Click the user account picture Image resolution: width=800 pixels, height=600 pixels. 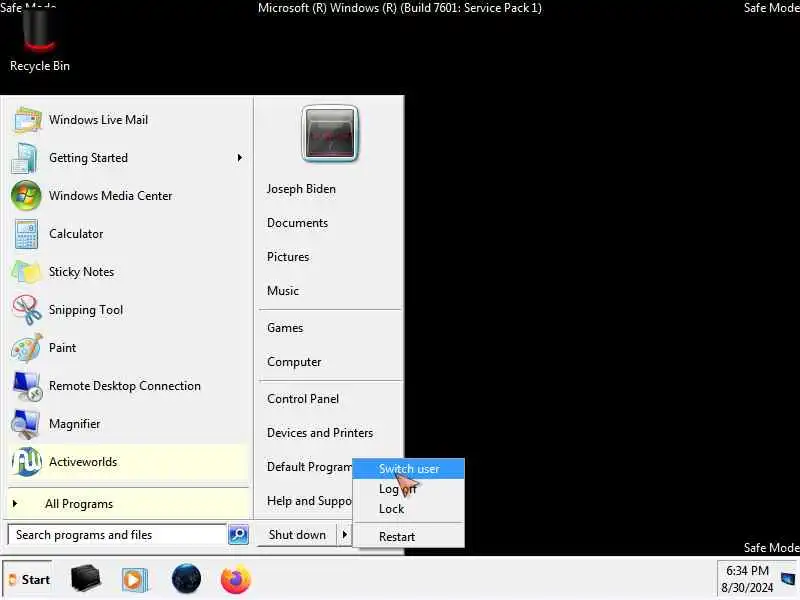[x=330, y=134]
